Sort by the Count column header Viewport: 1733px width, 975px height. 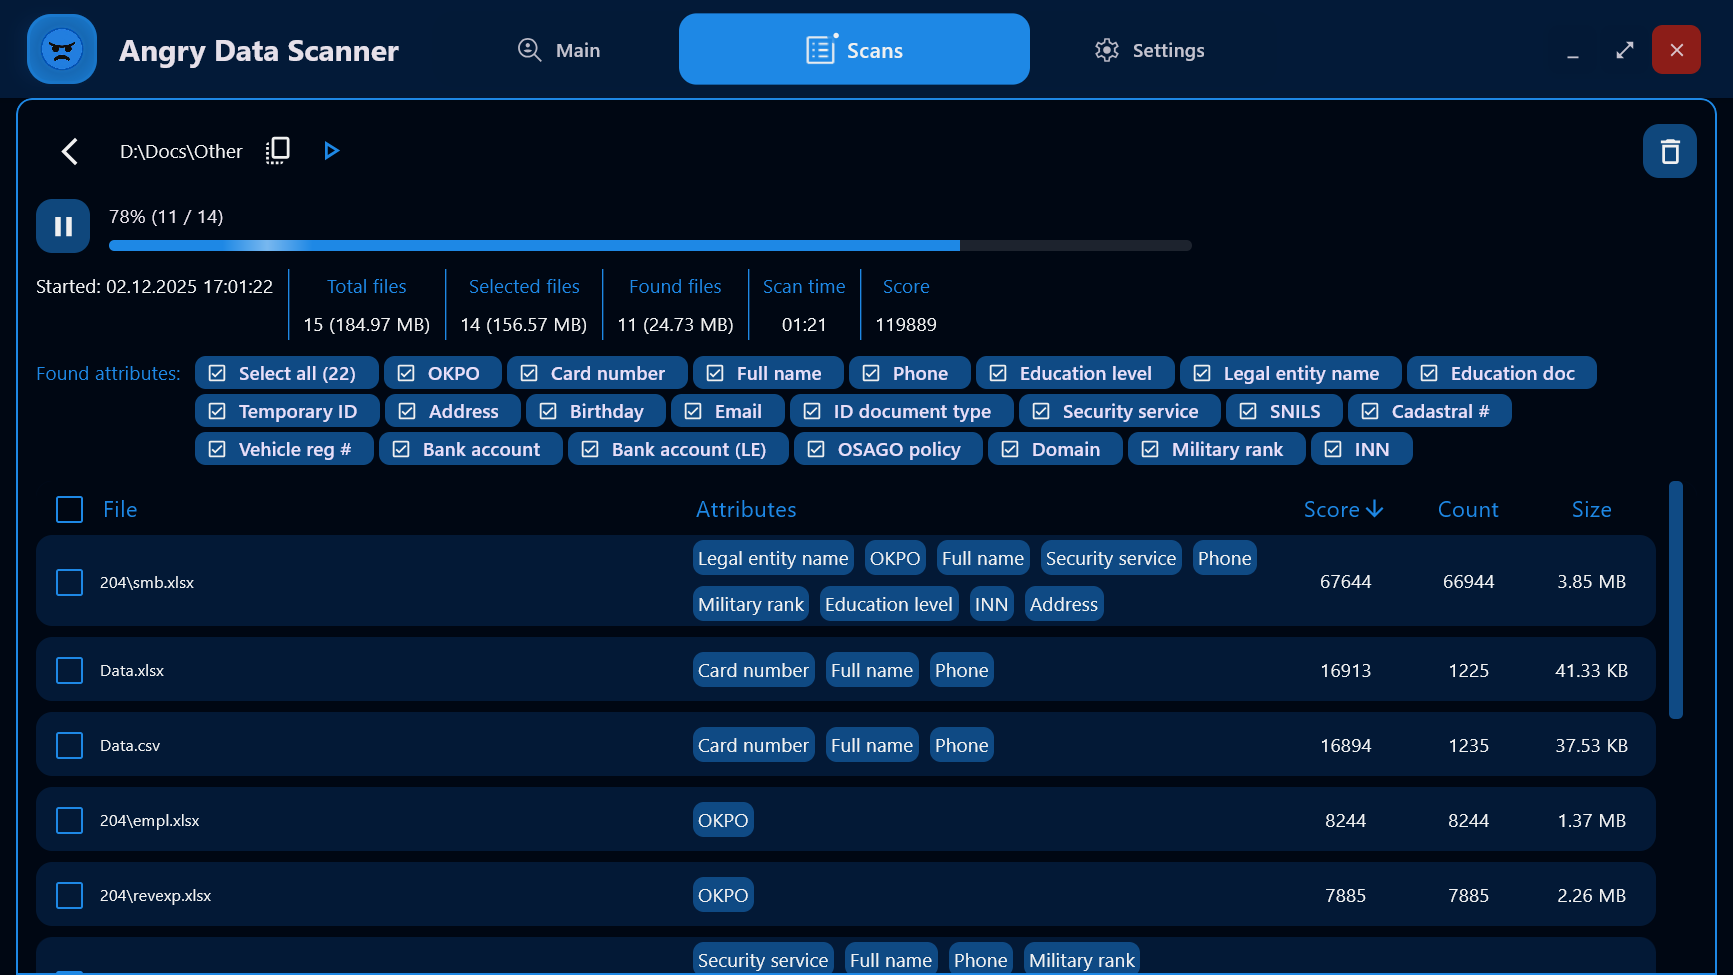pyautogui.click(x=1467, y=510)
